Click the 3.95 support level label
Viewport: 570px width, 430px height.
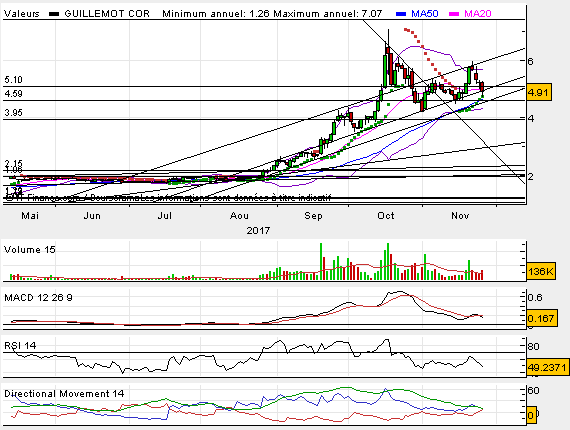tap(13, 113)
